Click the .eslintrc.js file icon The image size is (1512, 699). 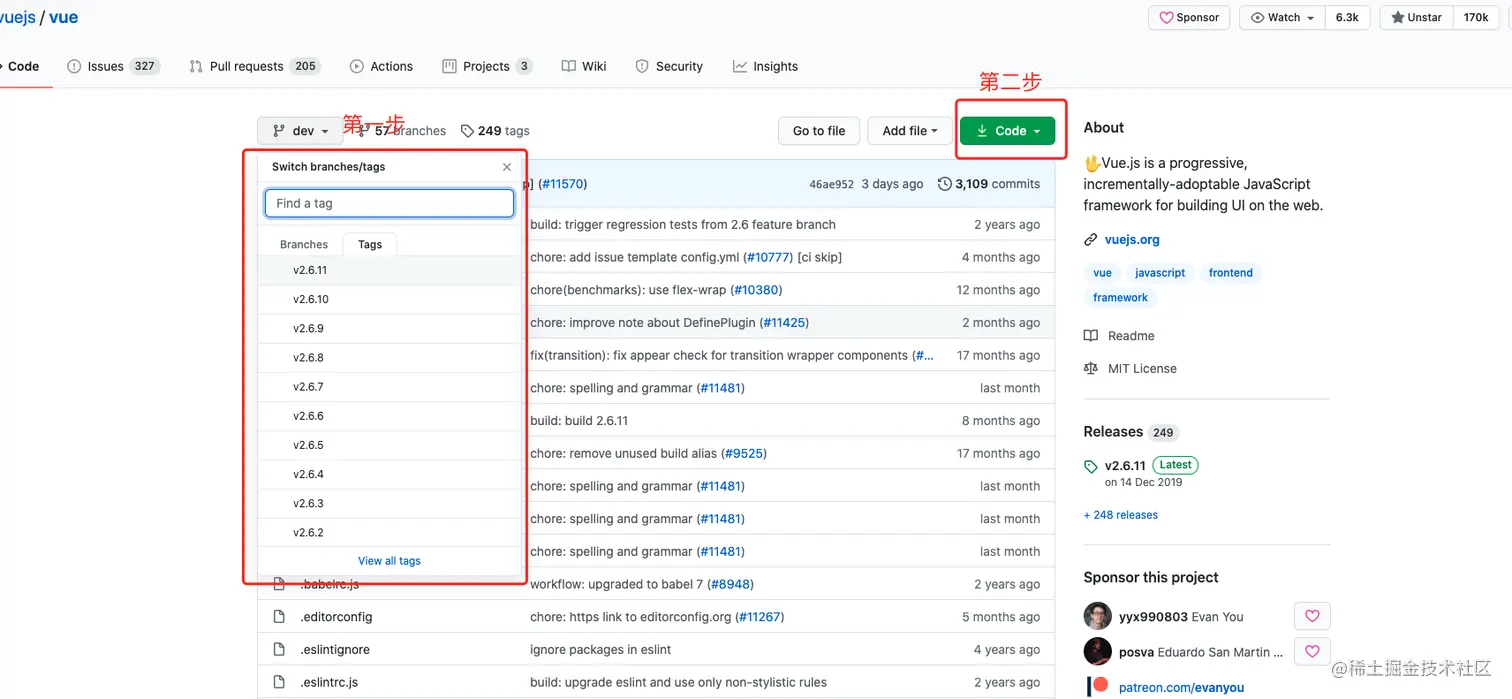280,682
